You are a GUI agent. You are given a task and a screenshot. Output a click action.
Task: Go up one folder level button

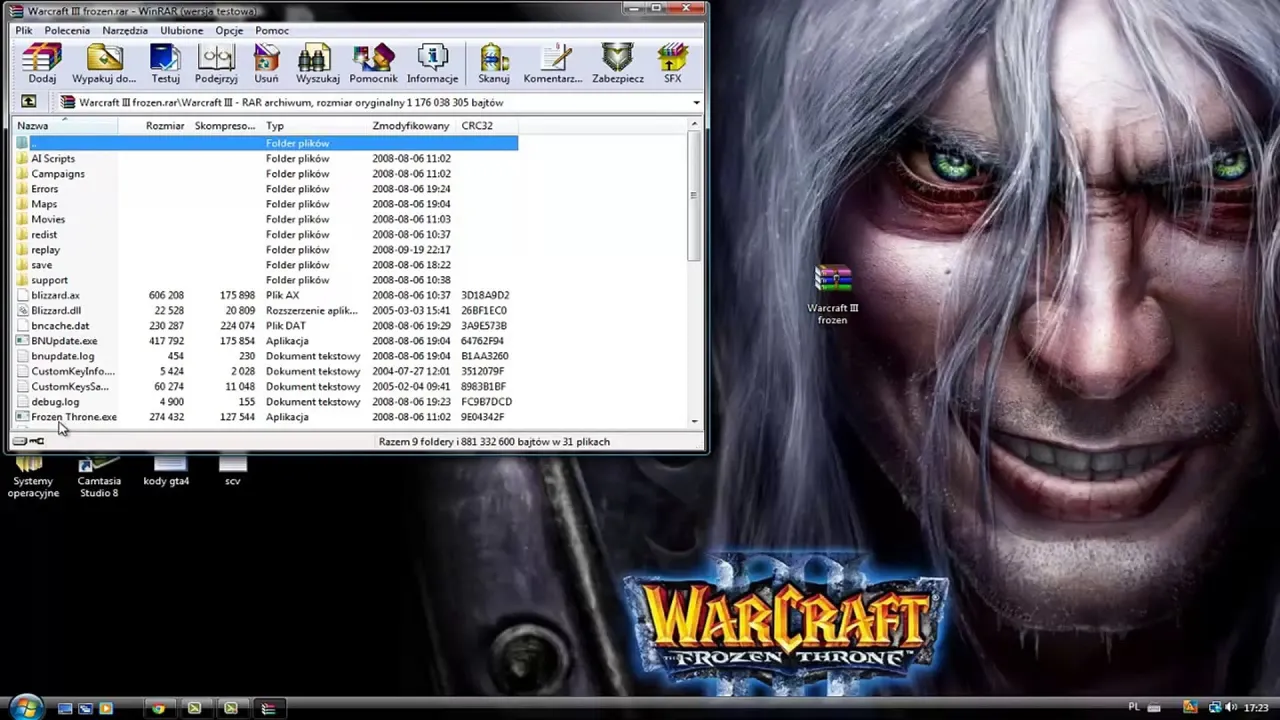coord(29,102)
